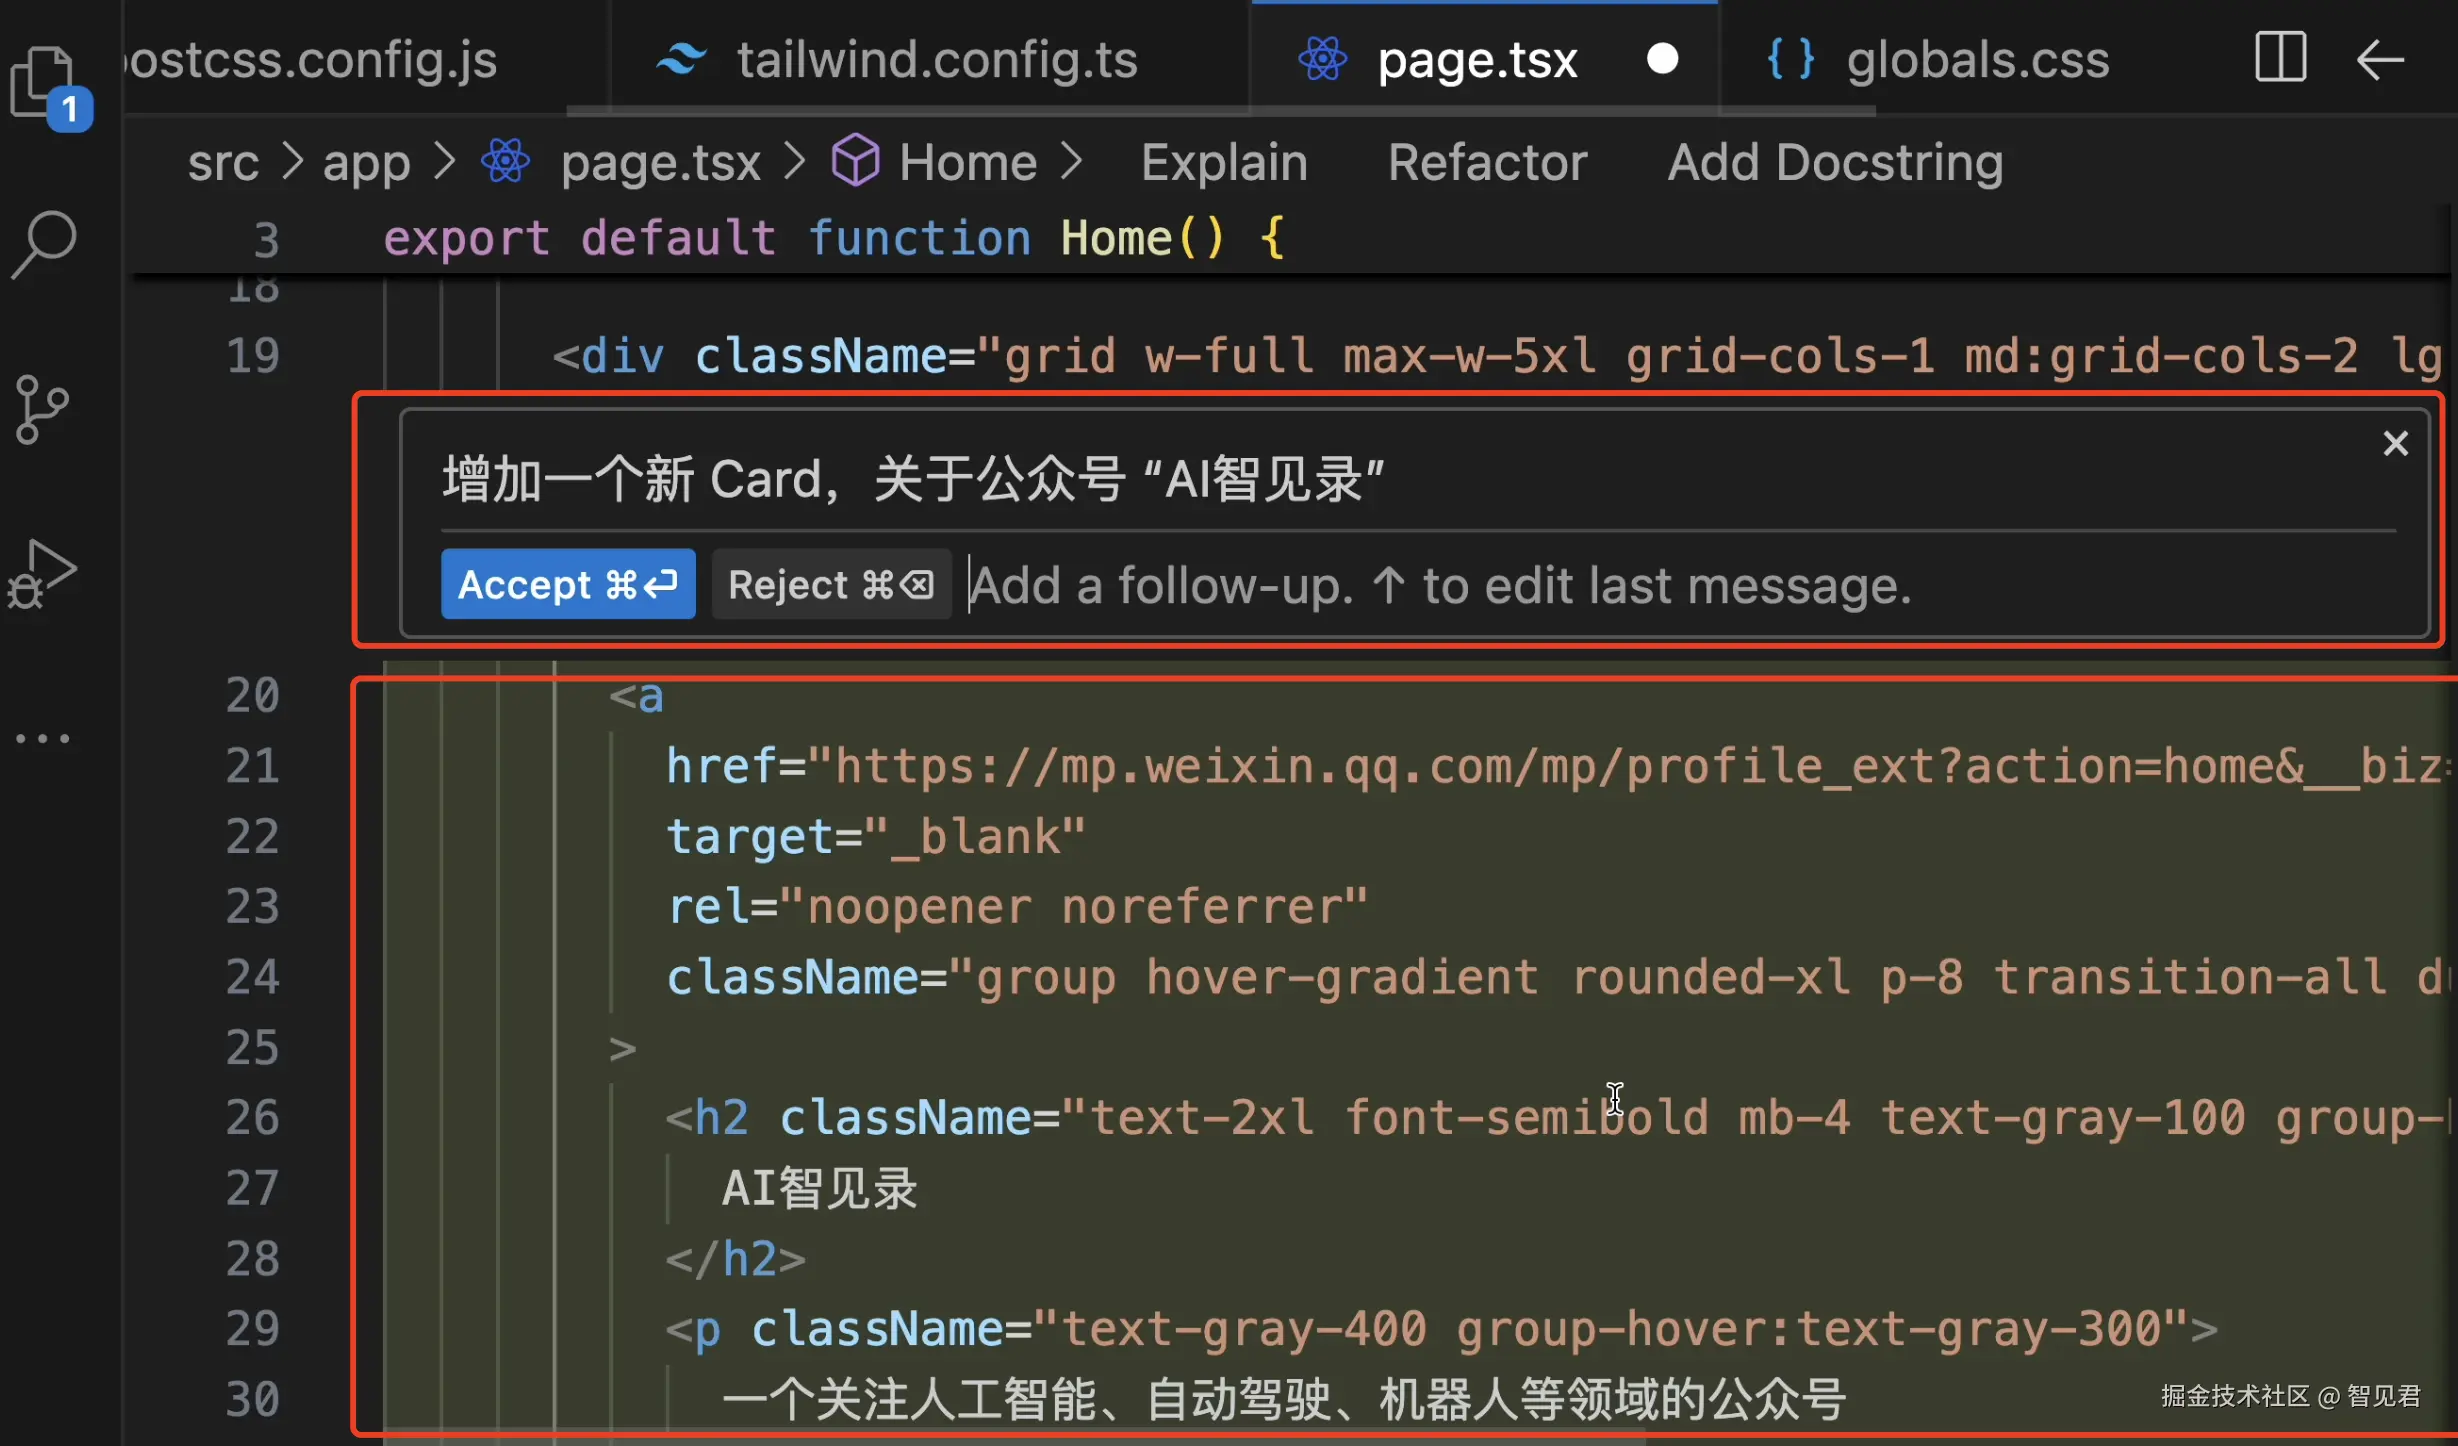
Task: Switch to the tailwind.config.ts tab
Action: [936, 60]
